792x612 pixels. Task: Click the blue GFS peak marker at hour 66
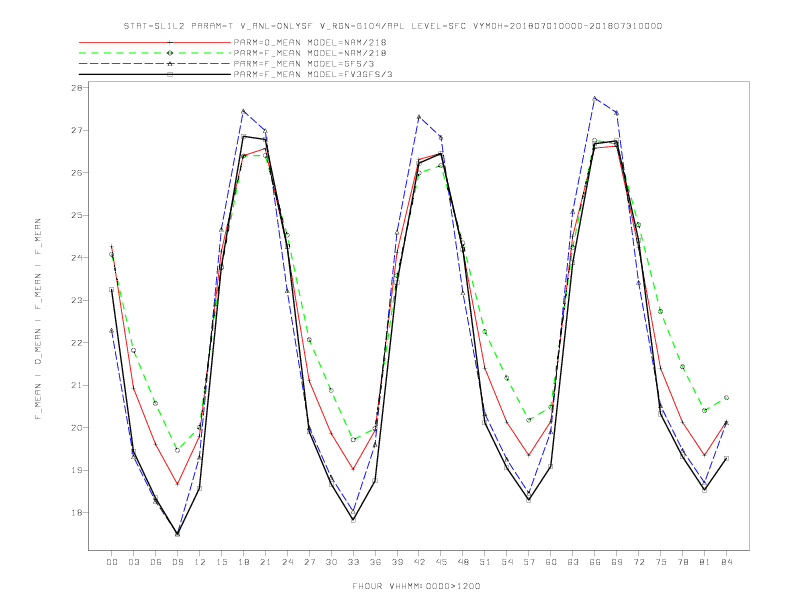(x=595, y=98)
